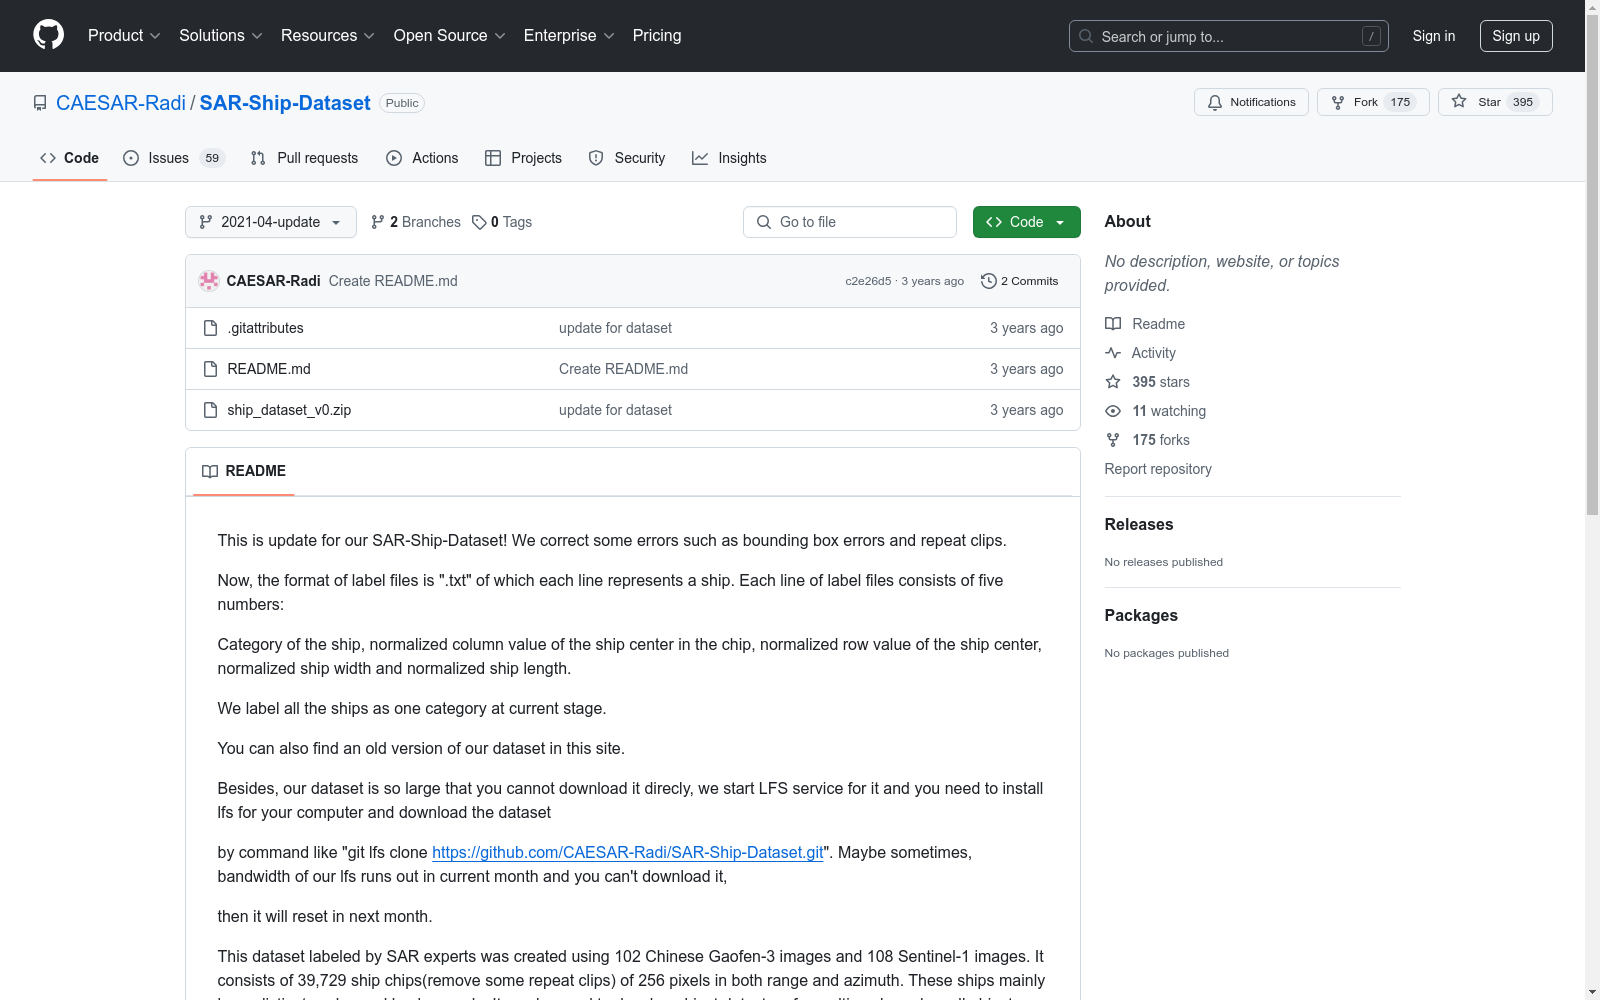
Task: Click the Sign up button
Action: (1516, 36)
